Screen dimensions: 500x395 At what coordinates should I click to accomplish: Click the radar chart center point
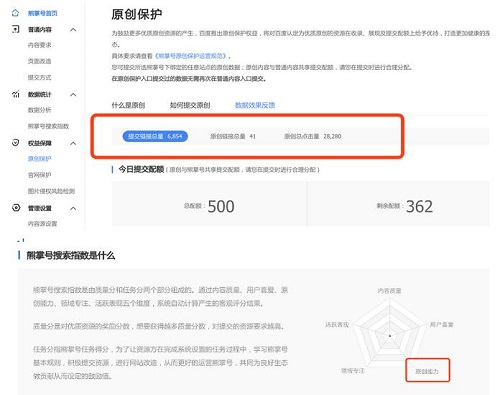click(x=390, y=336)
